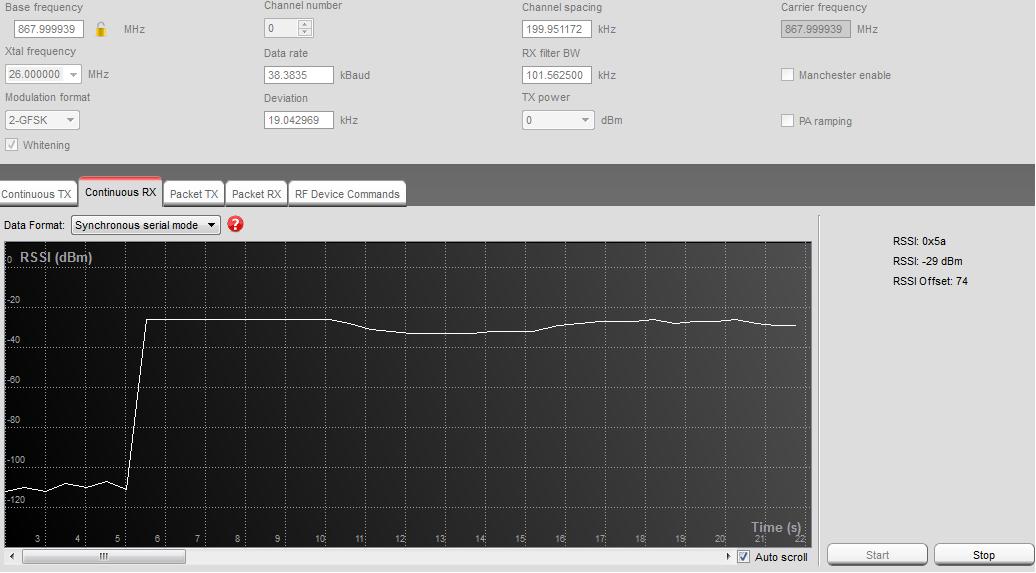The image size is (1036, 573).
Task: Click the Carrier frequency field
Action: click(x=815, y=29)
